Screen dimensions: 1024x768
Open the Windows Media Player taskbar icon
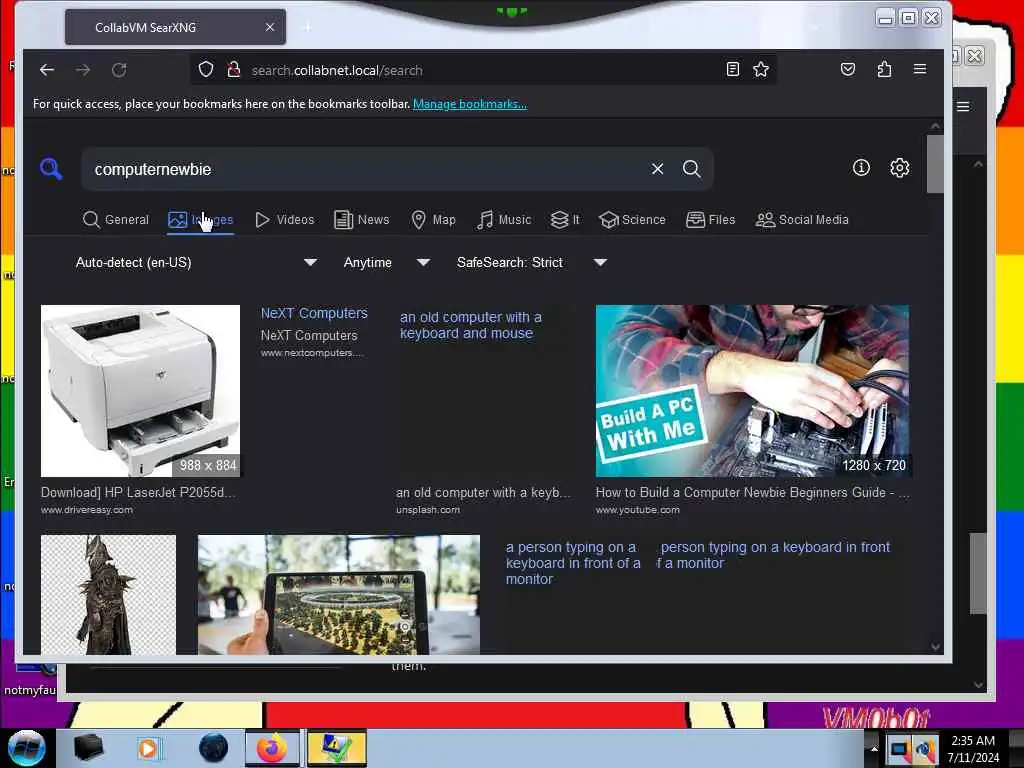(x=148, y=748)
